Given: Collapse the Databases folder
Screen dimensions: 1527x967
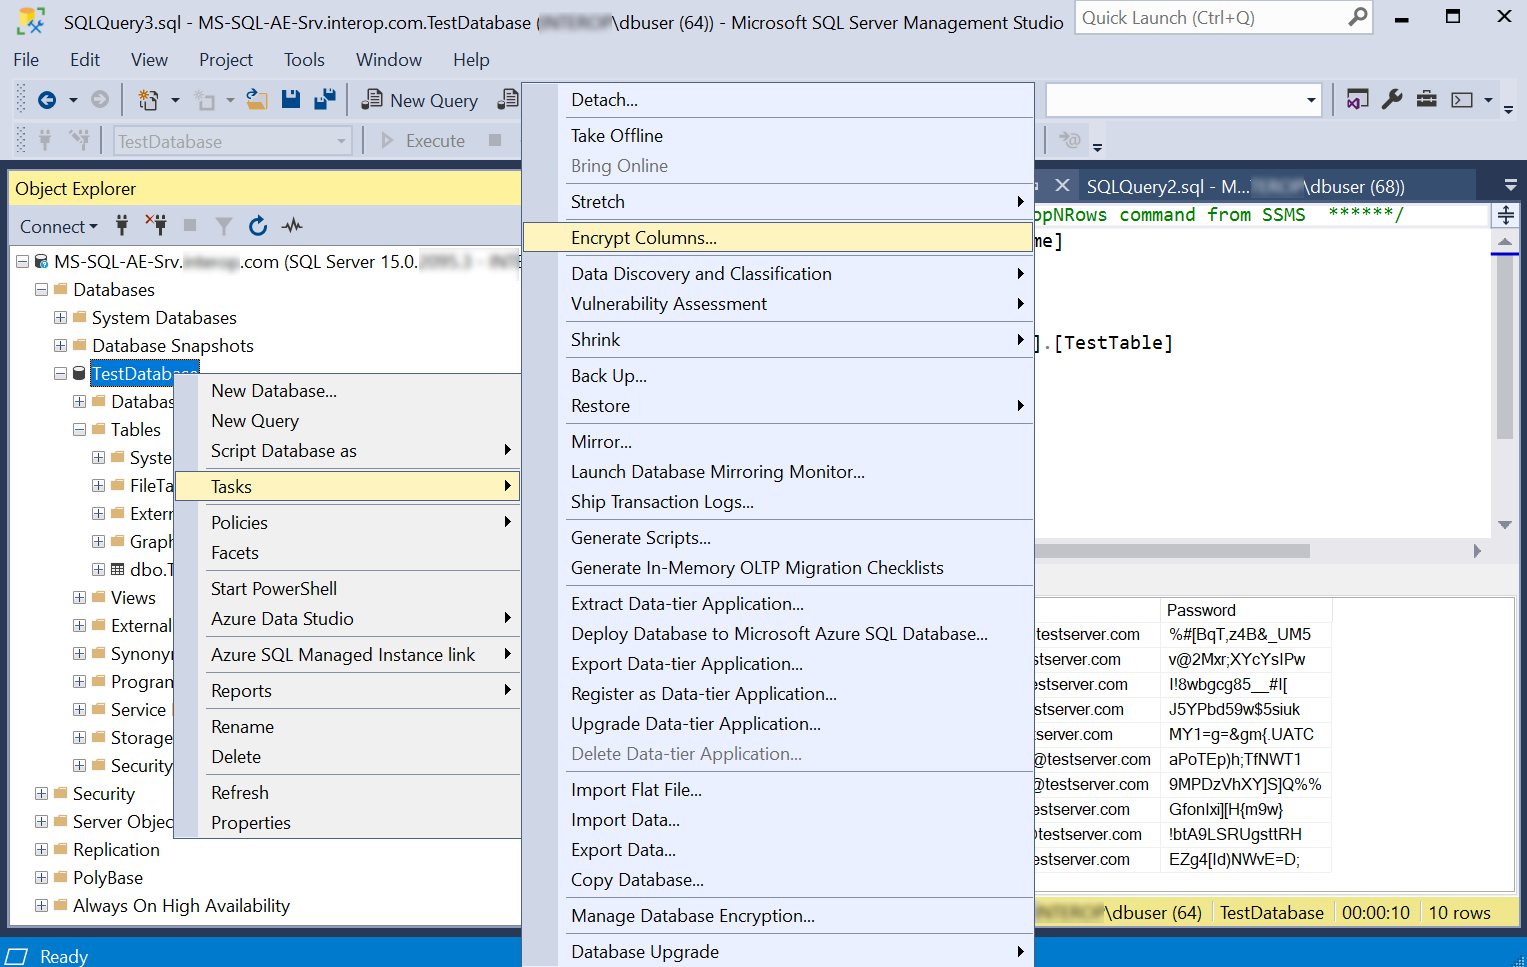Looking at the screenshot, I should pyautogui.click(x=41, y=290).
